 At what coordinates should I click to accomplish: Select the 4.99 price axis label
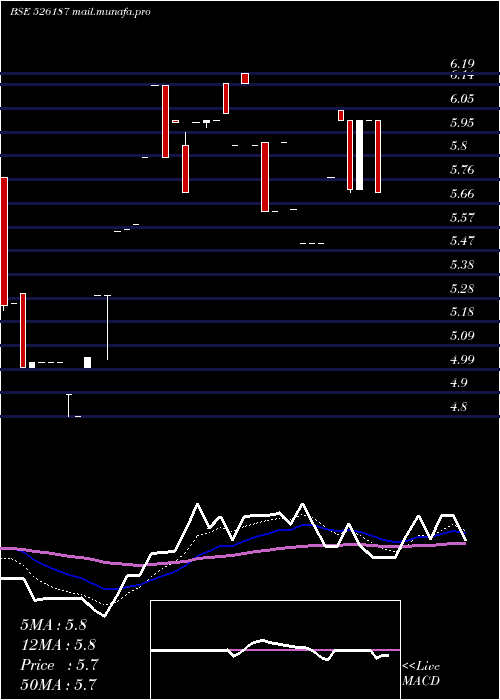pyautogui.click(x=462, y=359)
